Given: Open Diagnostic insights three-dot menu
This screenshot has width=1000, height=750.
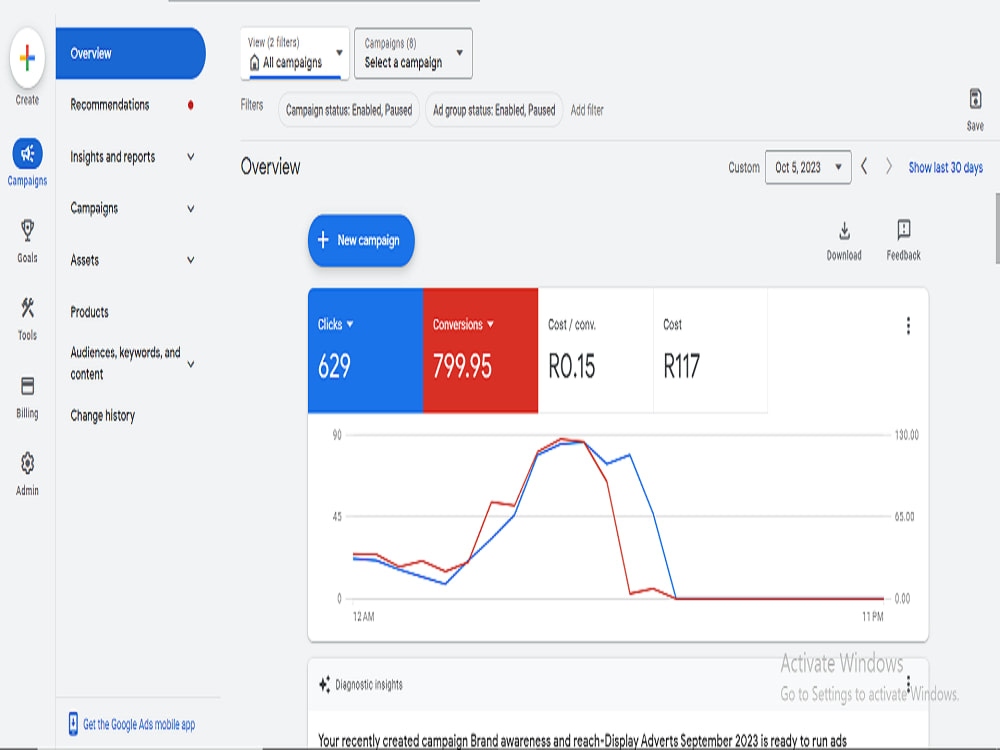Looking at the screenshot, I should [908, 684].
